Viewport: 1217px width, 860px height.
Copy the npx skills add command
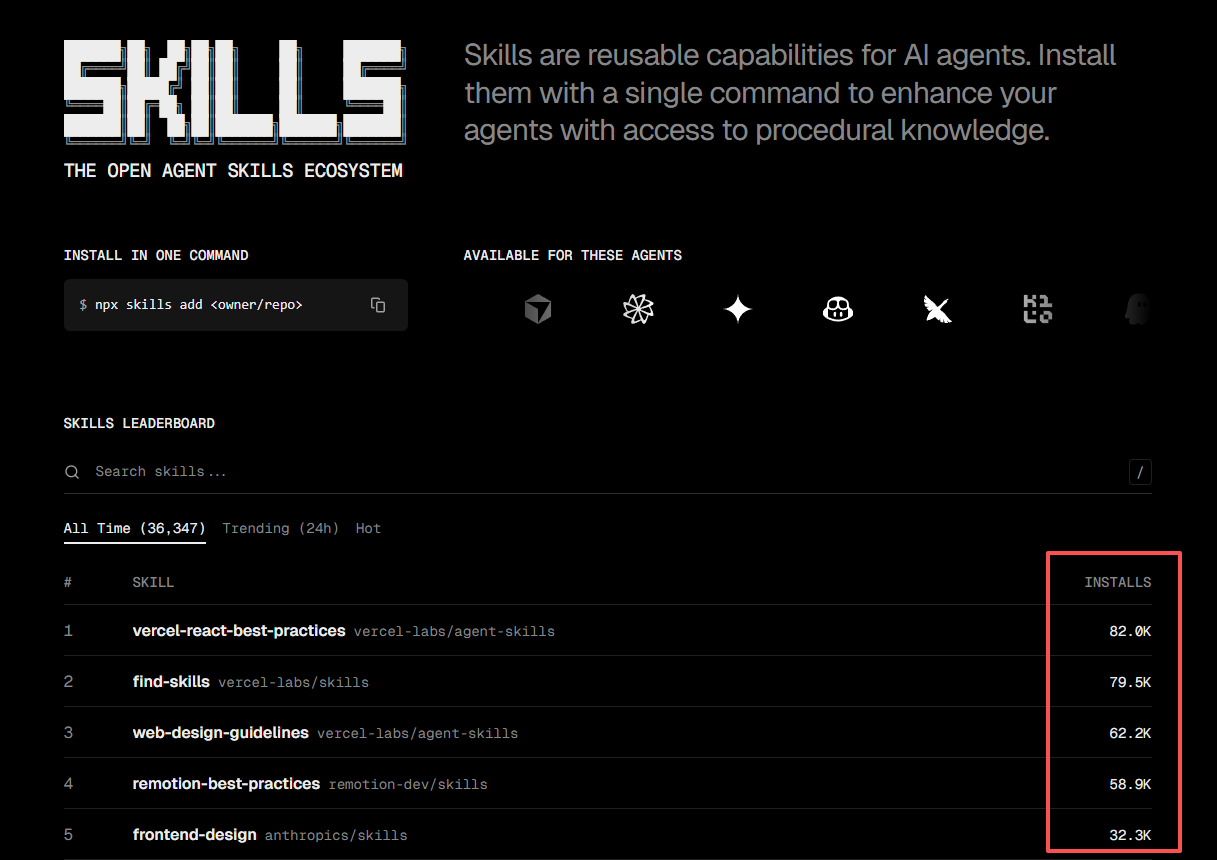click(x=378, y=305)
